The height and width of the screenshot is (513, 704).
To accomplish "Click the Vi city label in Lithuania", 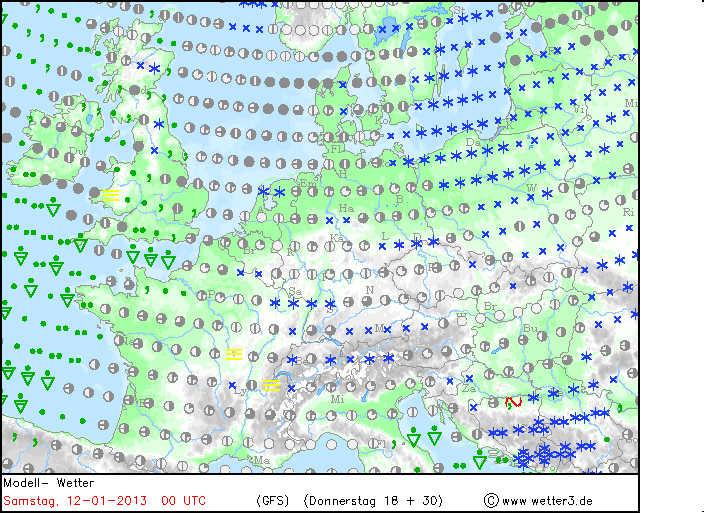I will [x=579, y=109].
